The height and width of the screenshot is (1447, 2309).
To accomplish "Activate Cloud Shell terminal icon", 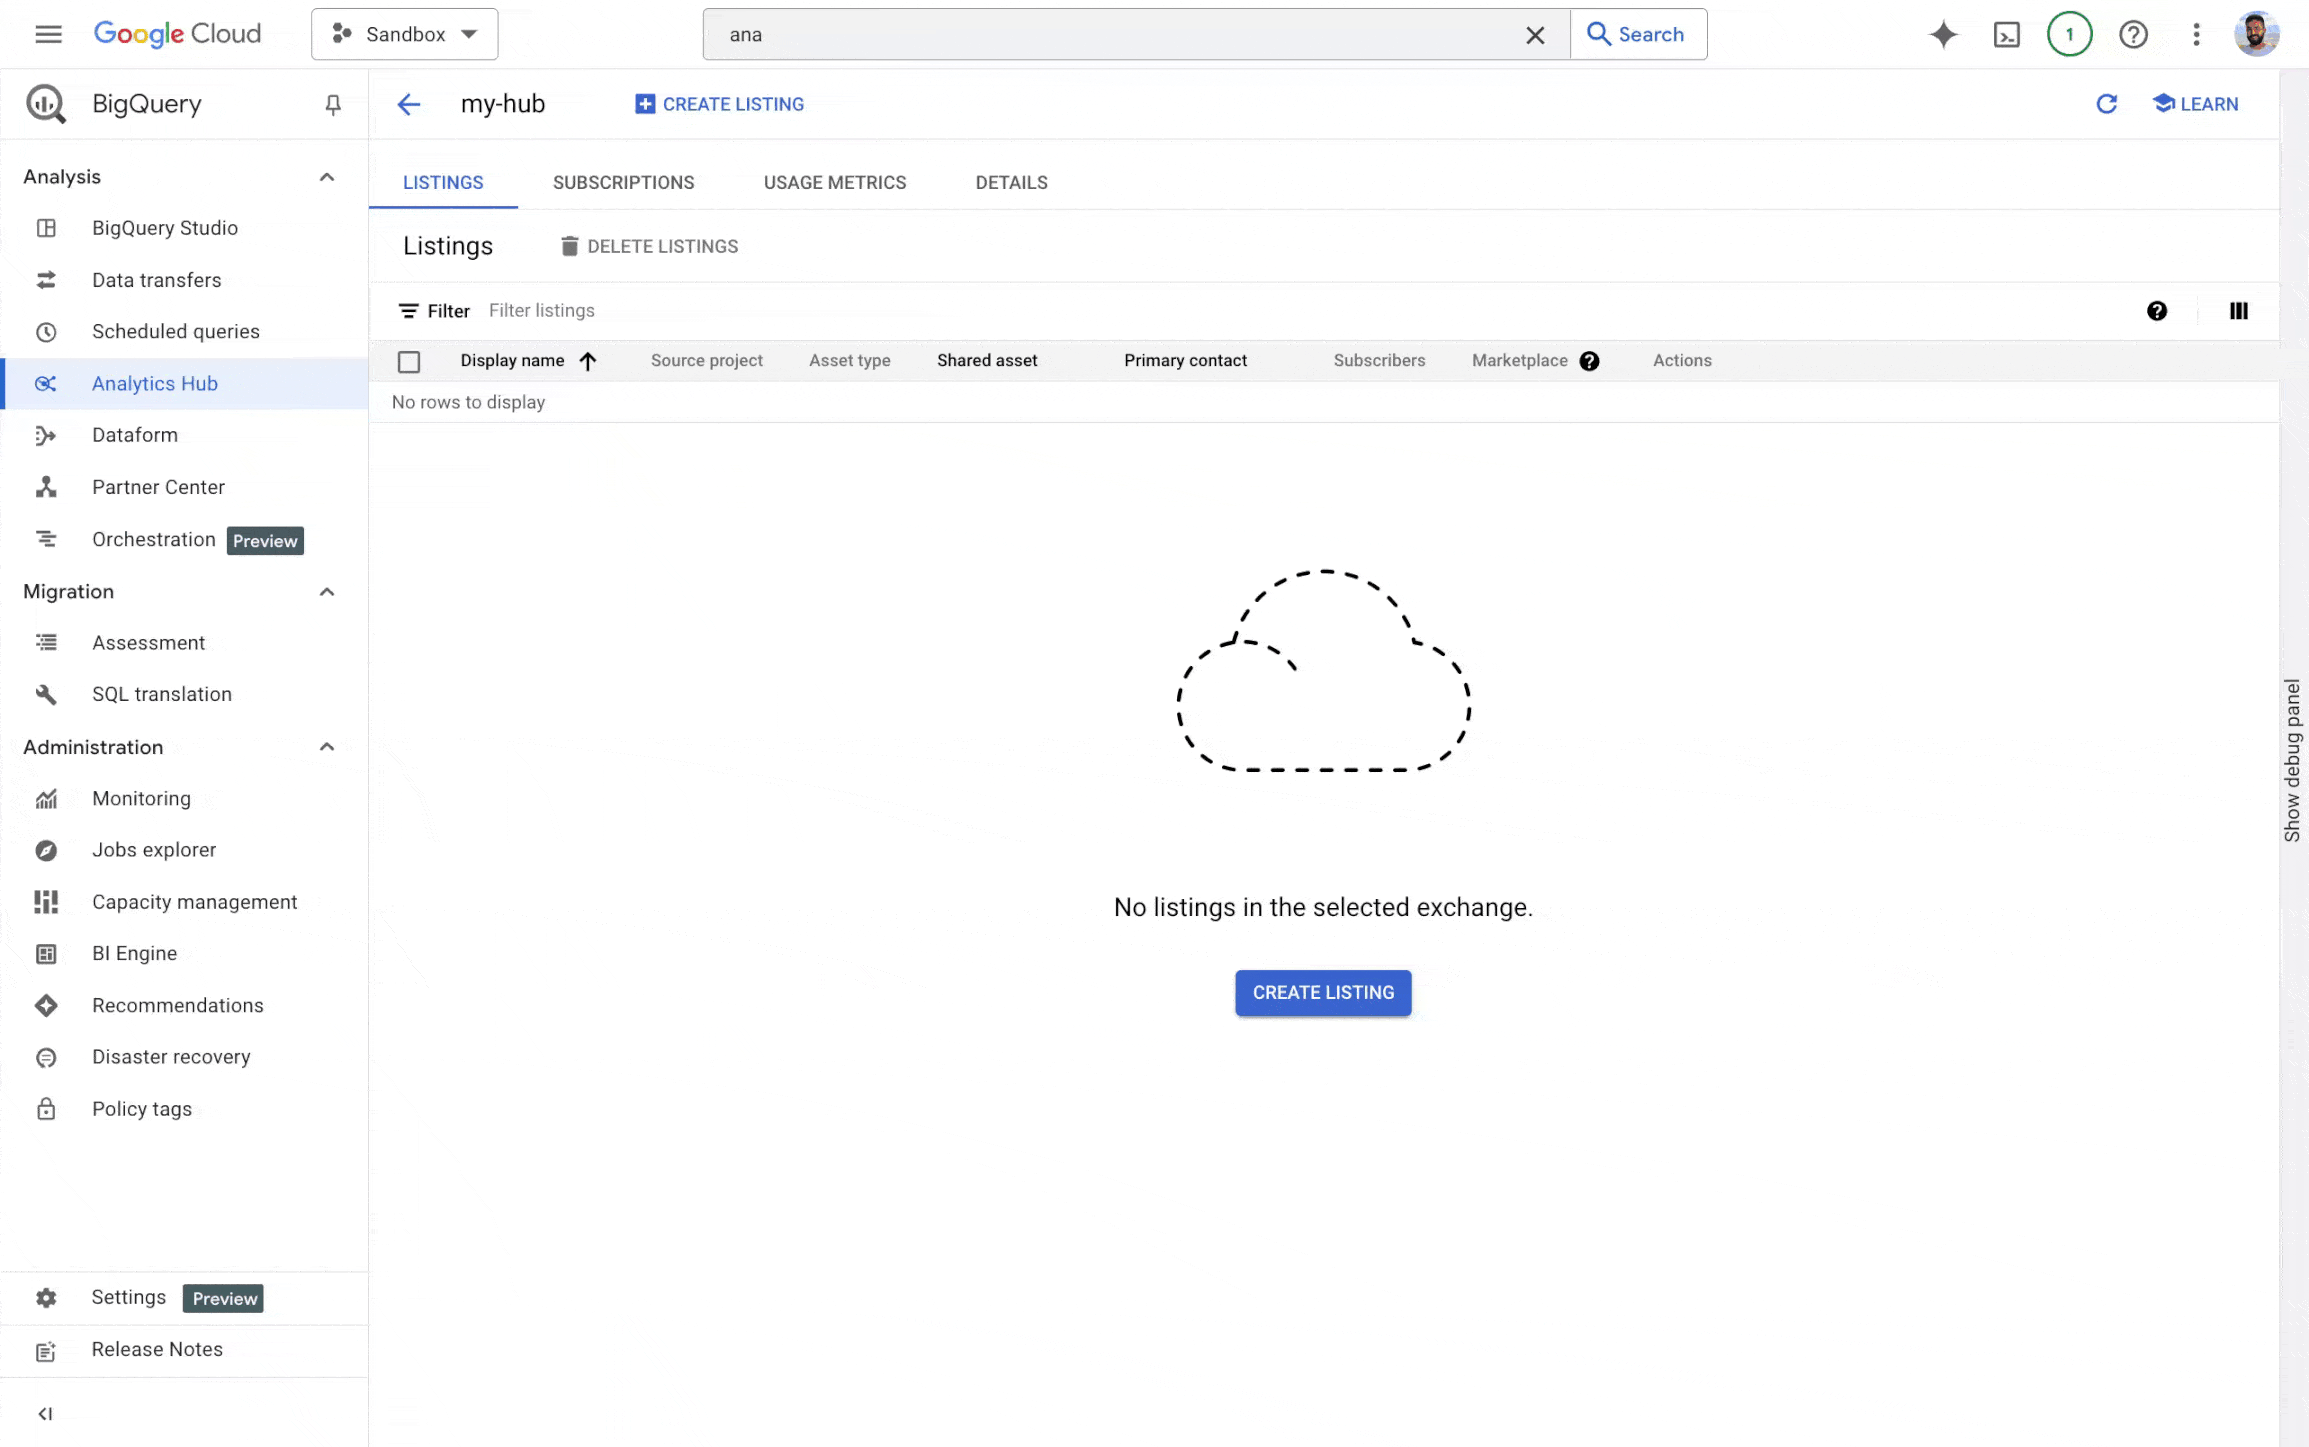I will tap(2006, 34).
